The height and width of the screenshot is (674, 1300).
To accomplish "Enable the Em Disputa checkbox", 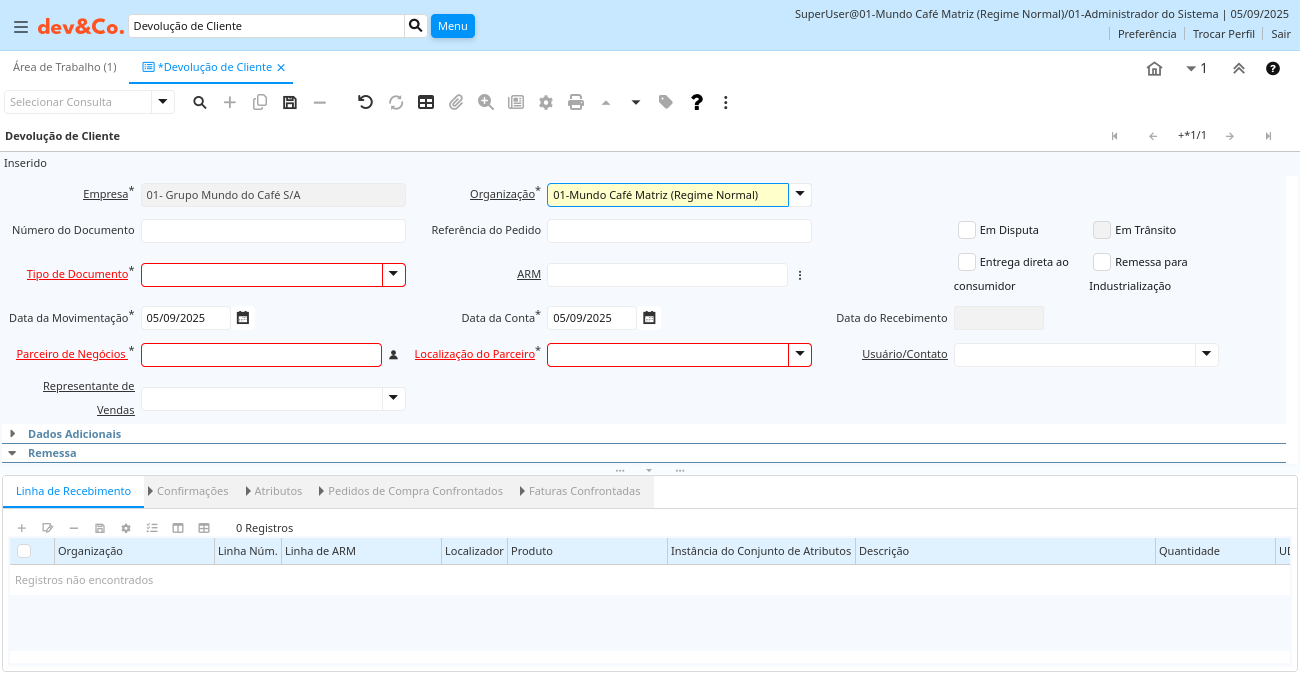I will click(967, 230).
